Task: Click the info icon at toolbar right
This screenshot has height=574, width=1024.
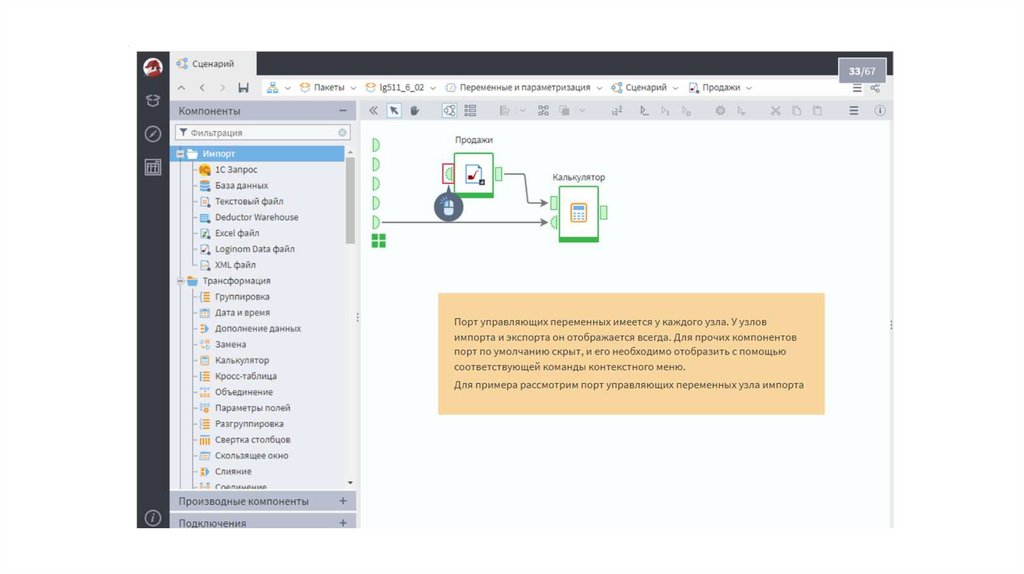Action: click(x=880, y=111)
